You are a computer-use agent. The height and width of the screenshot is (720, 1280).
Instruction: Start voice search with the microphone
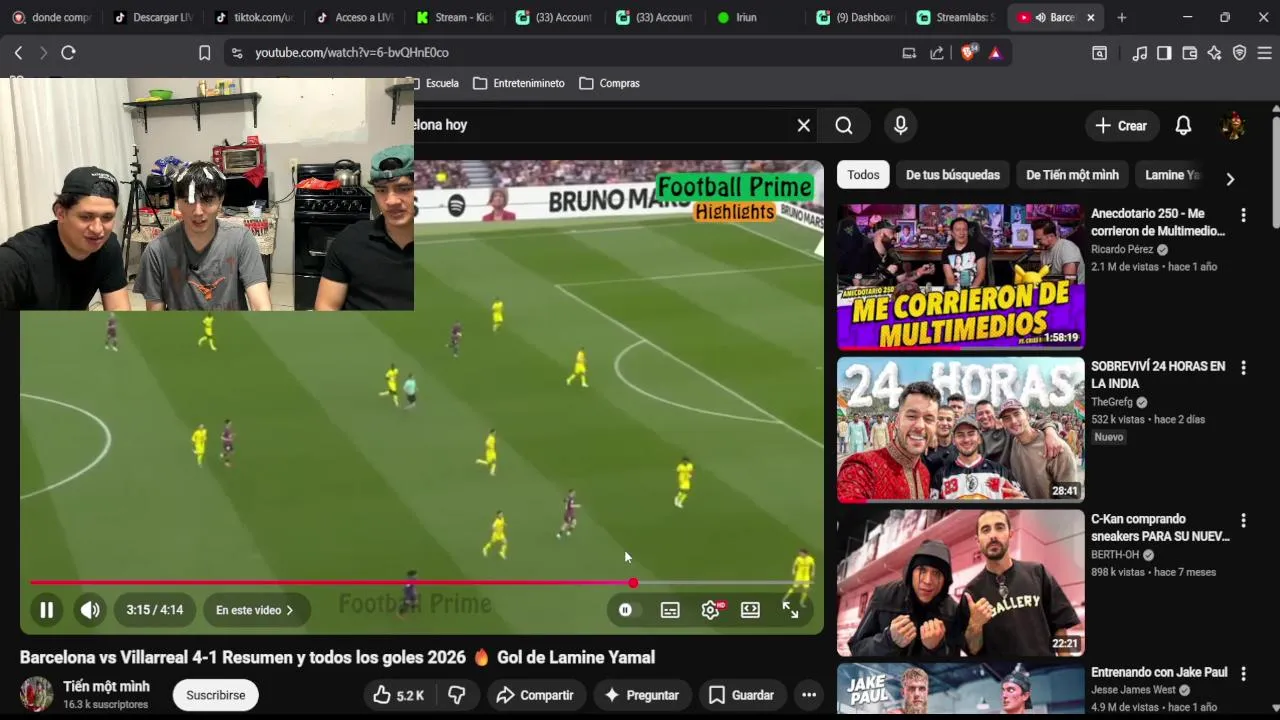tap(901, 125)
